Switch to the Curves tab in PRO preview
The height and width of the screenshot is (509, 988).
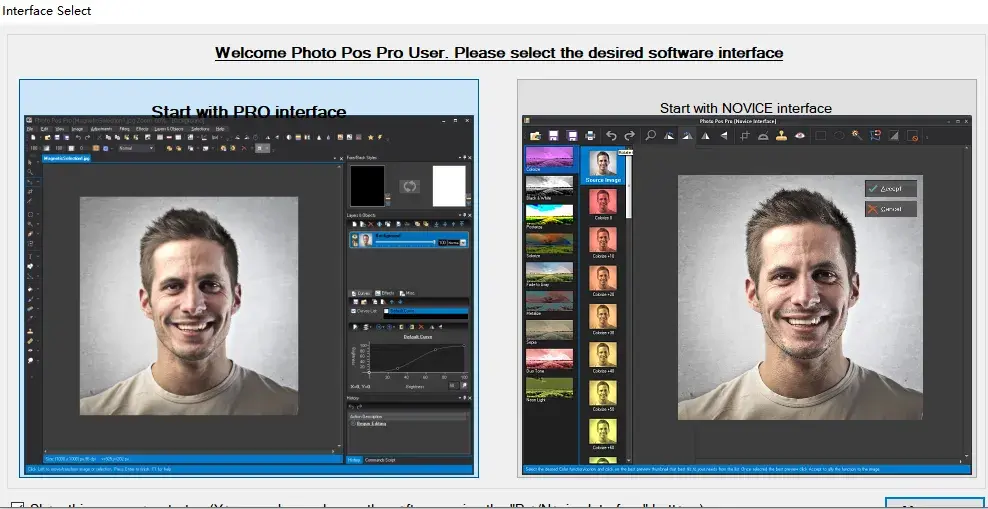coord(362,293)
